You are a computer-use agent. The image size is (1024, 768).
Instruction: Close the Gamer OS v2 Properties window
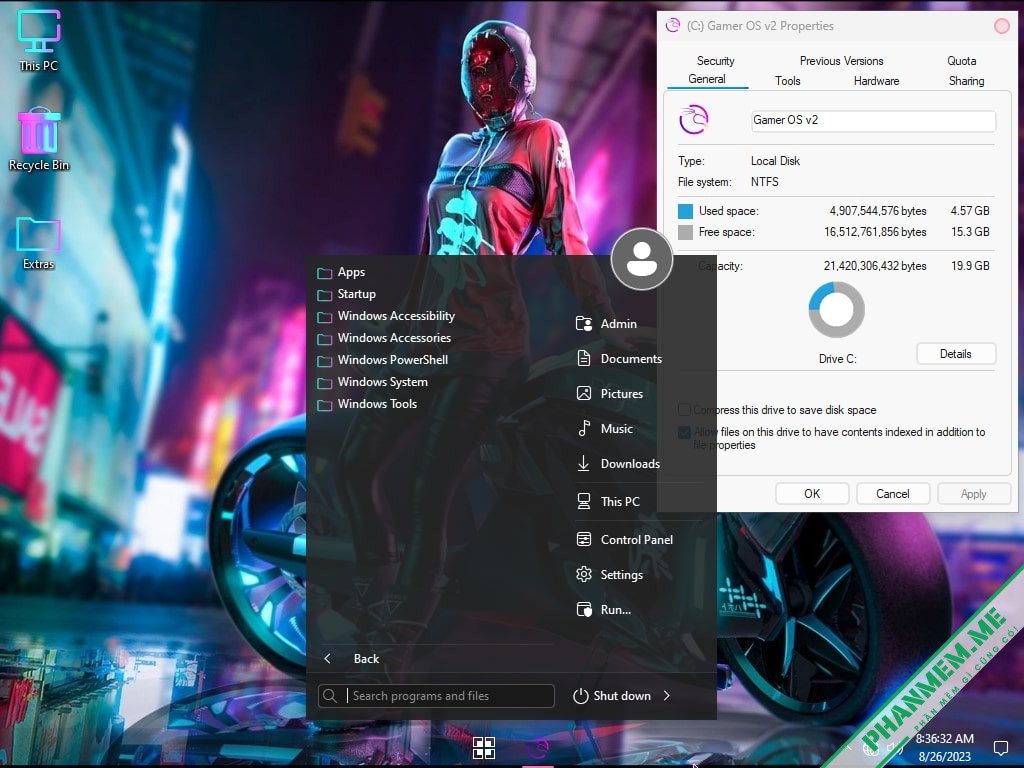(x=1002, y=25)
